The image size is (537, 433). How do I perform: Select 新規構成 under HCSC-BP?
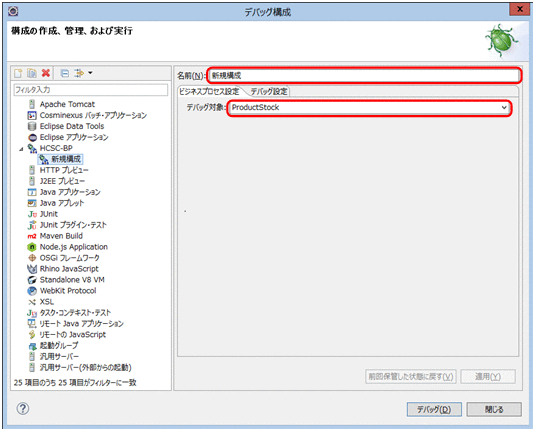pyautogui.click(x=60, y=159)
